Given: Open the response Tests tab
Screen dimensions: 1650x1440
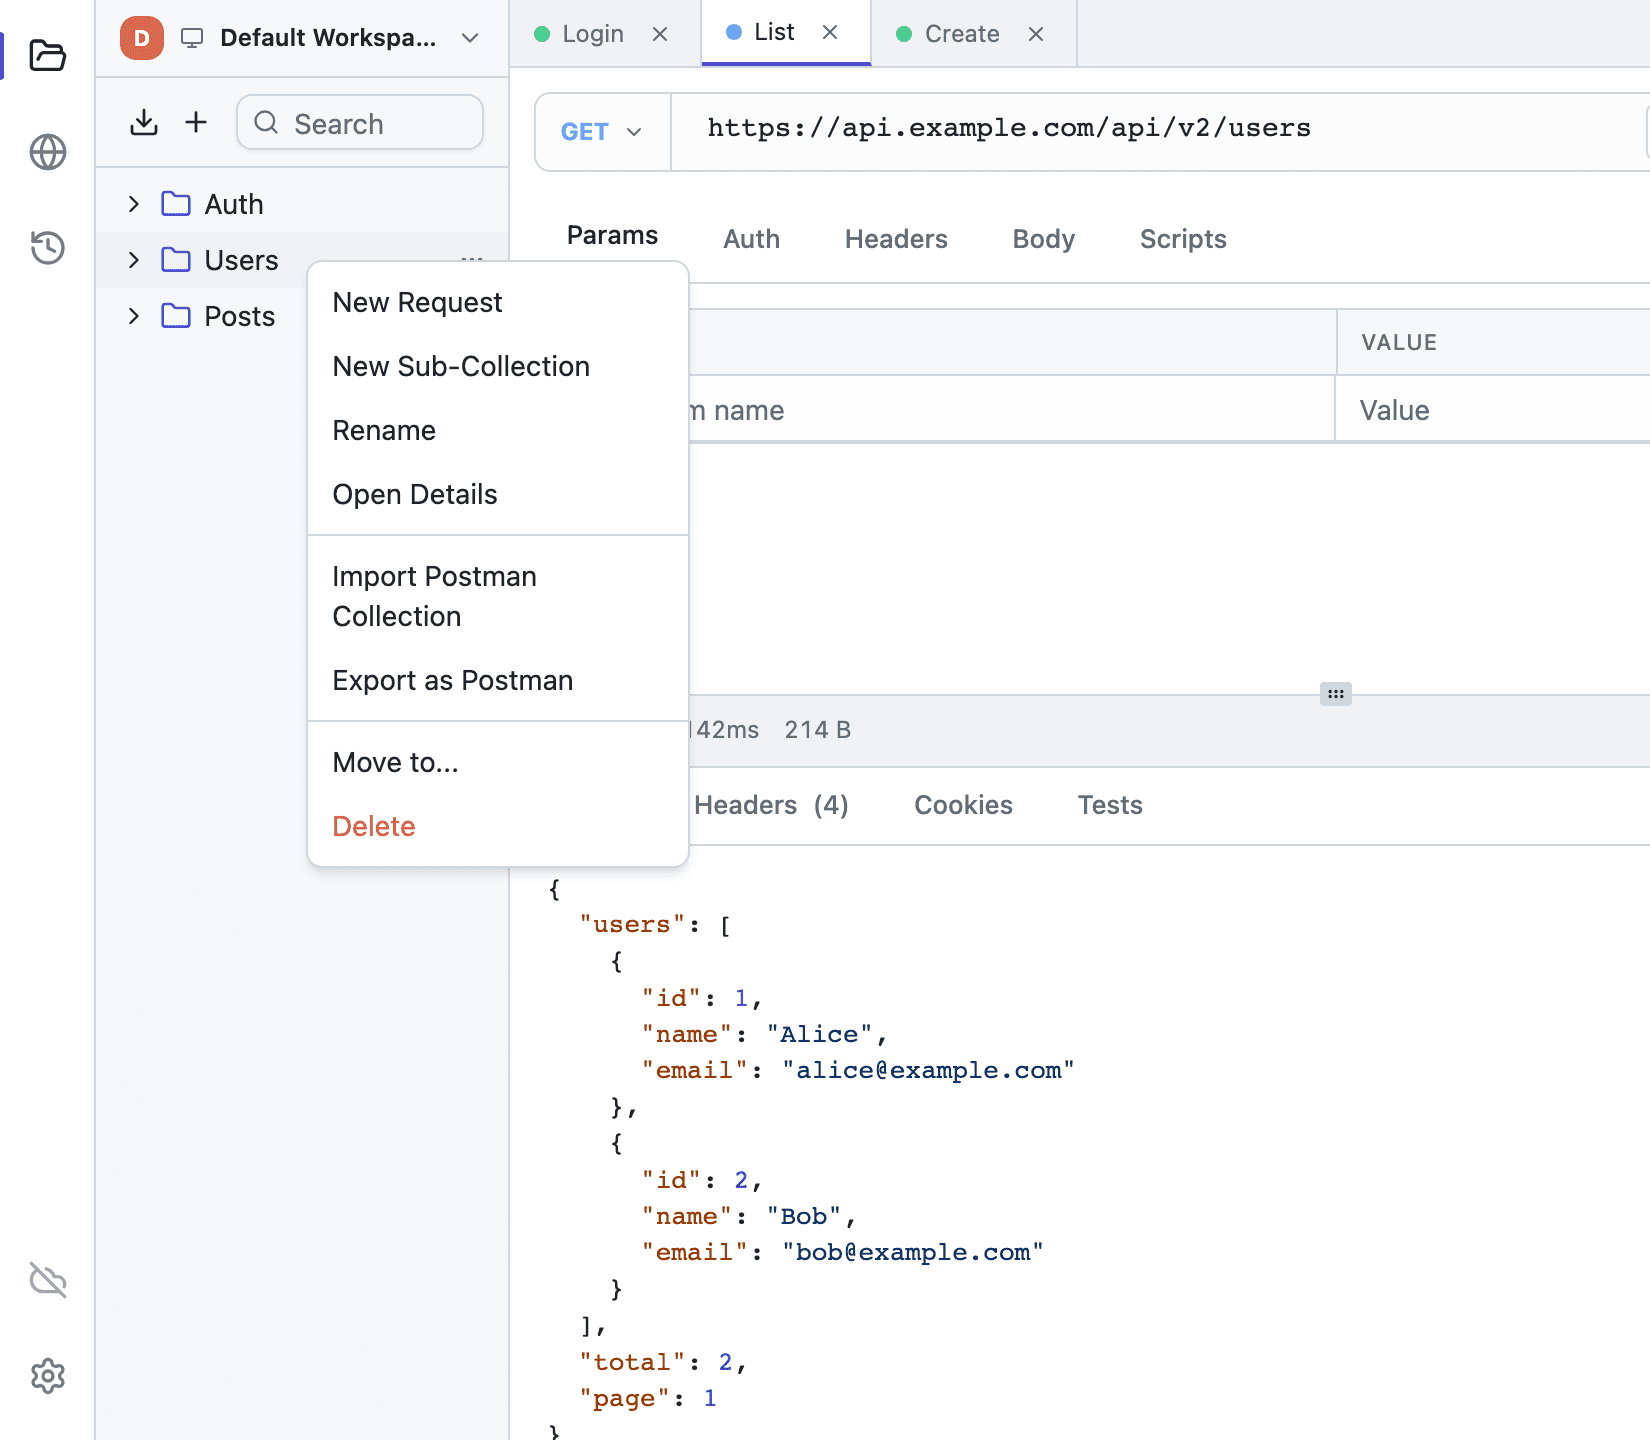Looking at the screenshot, I should 1110,805.
